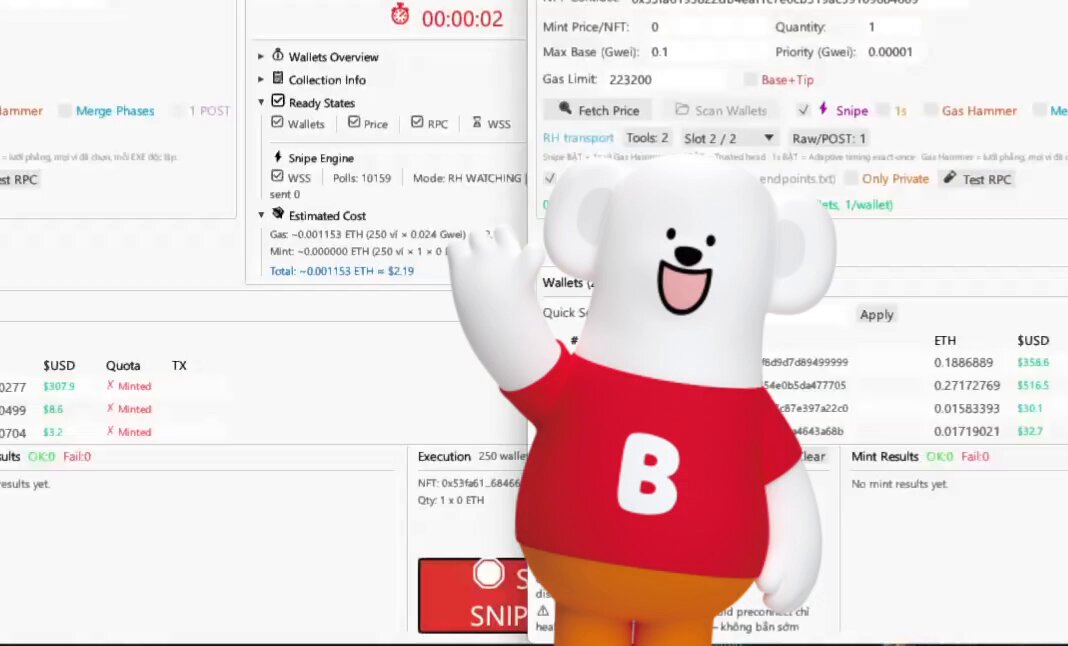Expand the Collection Info section arrow
1068x646 pixels.
(261, 80)
